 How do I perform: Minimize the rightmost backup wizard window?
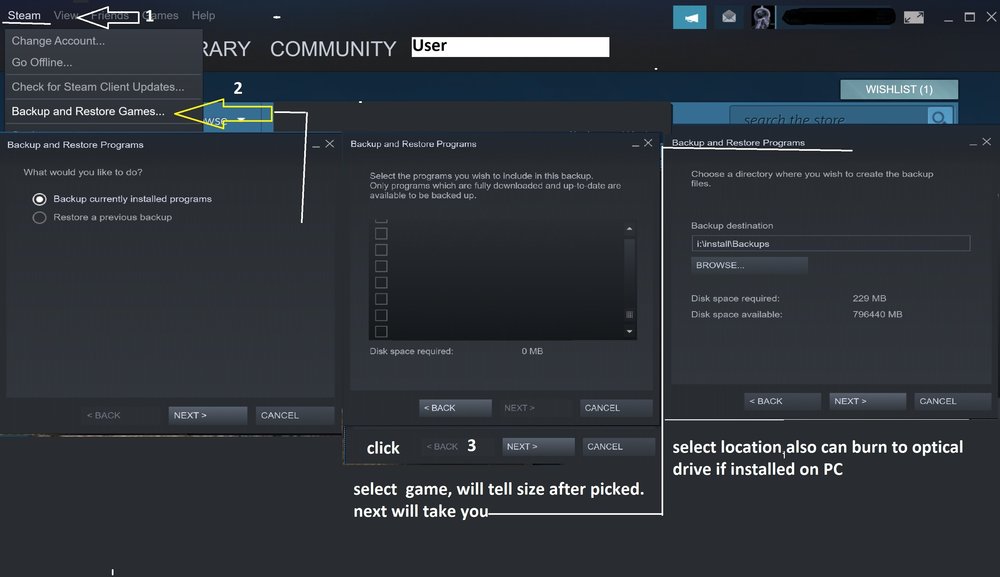click(x=973, y=144)
